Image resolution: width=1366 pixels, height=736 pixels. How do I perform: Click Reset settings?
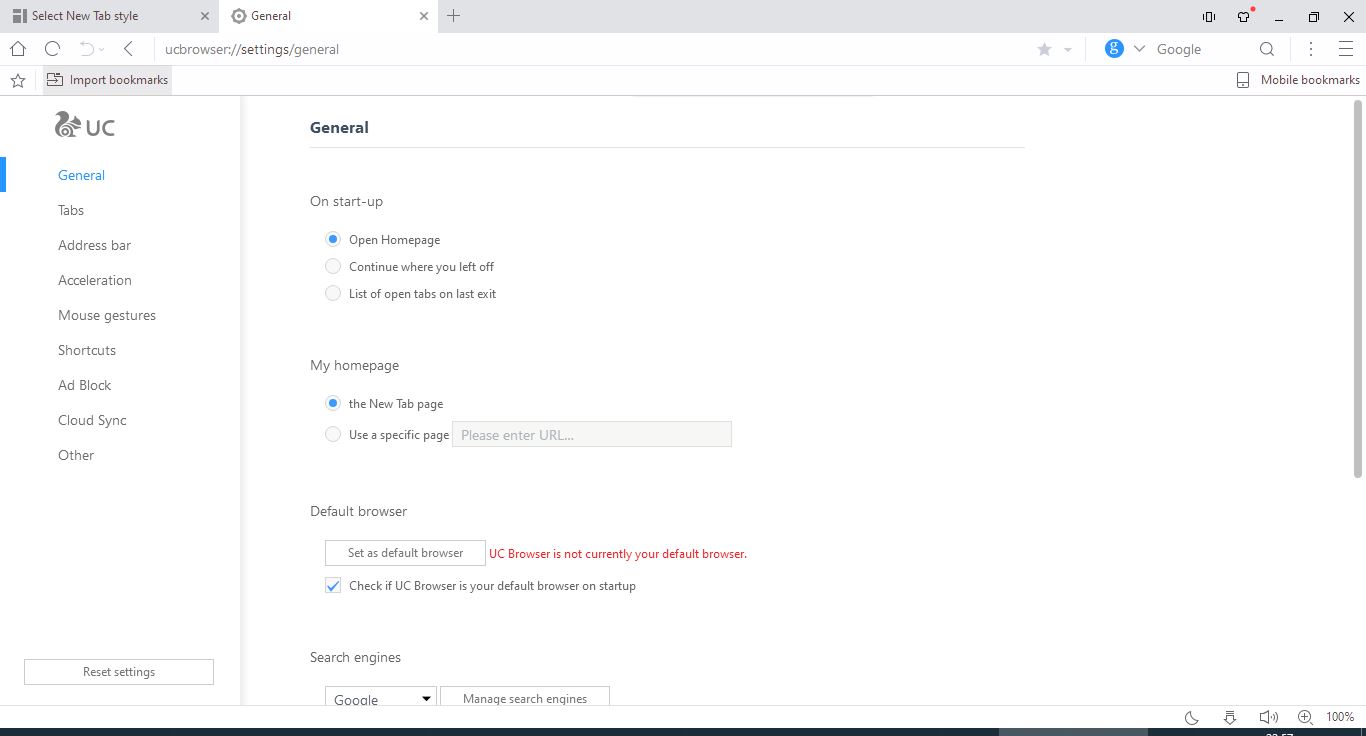coord(119,672)
